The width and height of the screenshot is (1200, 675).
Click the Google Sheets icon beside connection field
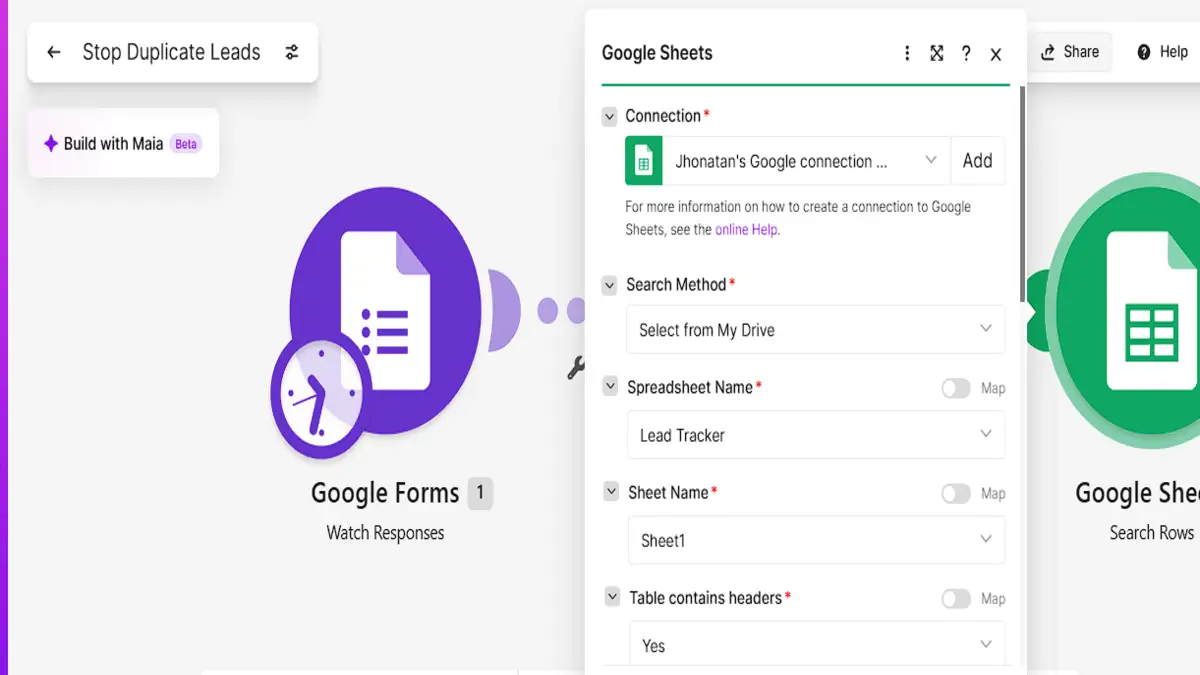(644, 161)
